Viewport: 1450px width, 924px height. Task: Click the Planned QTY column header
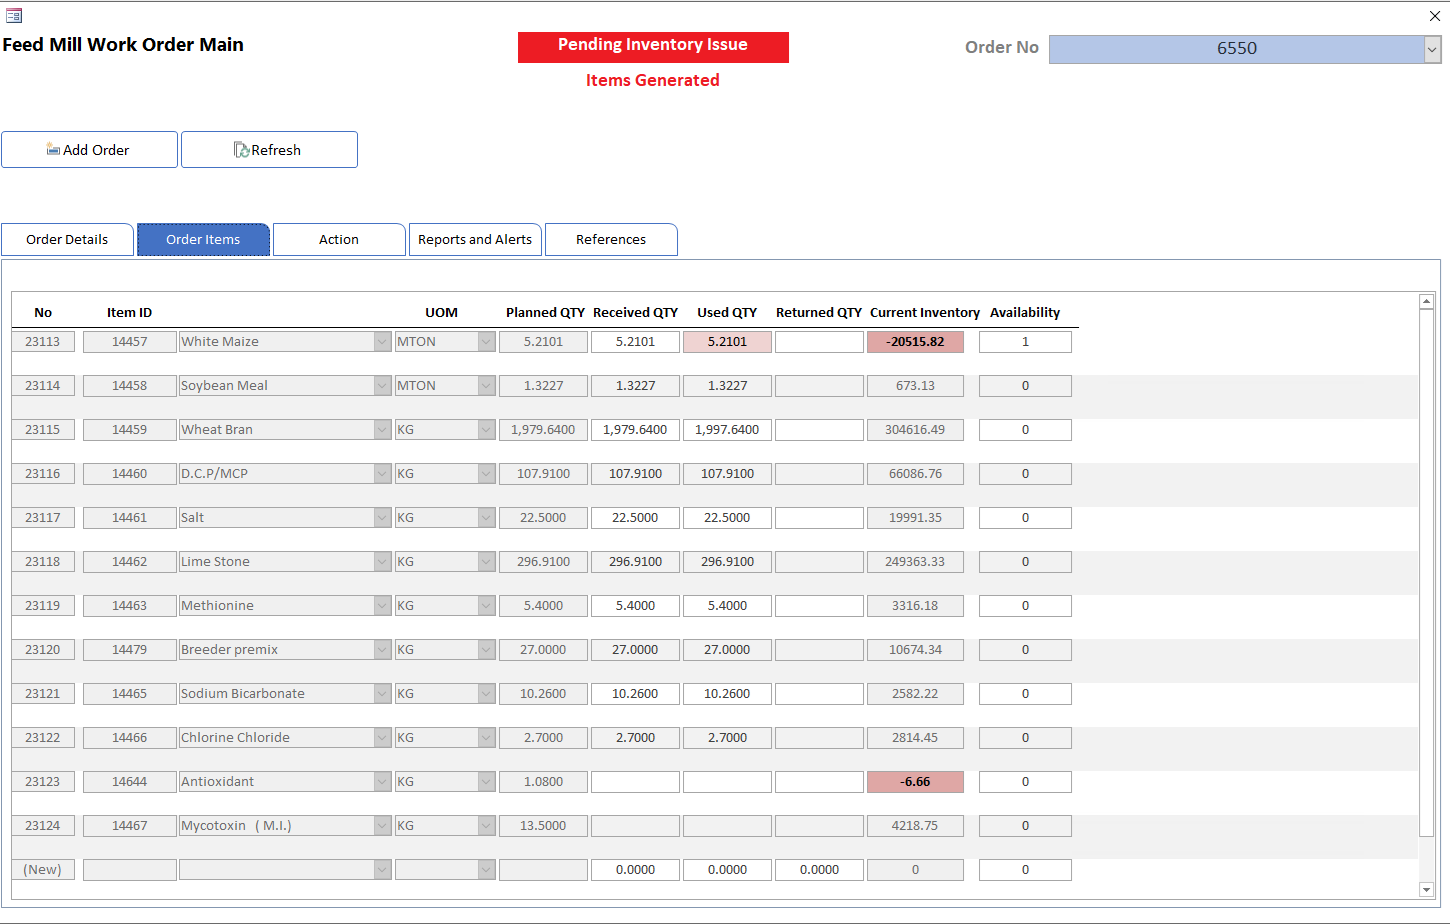[x=545, y=313]
